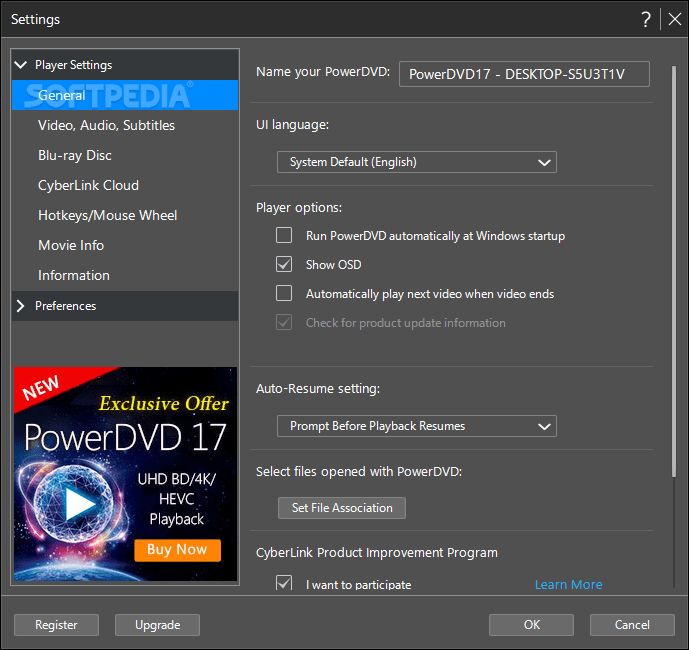Click the play icon in PowerDVD 17 ad

pos(79,504)
